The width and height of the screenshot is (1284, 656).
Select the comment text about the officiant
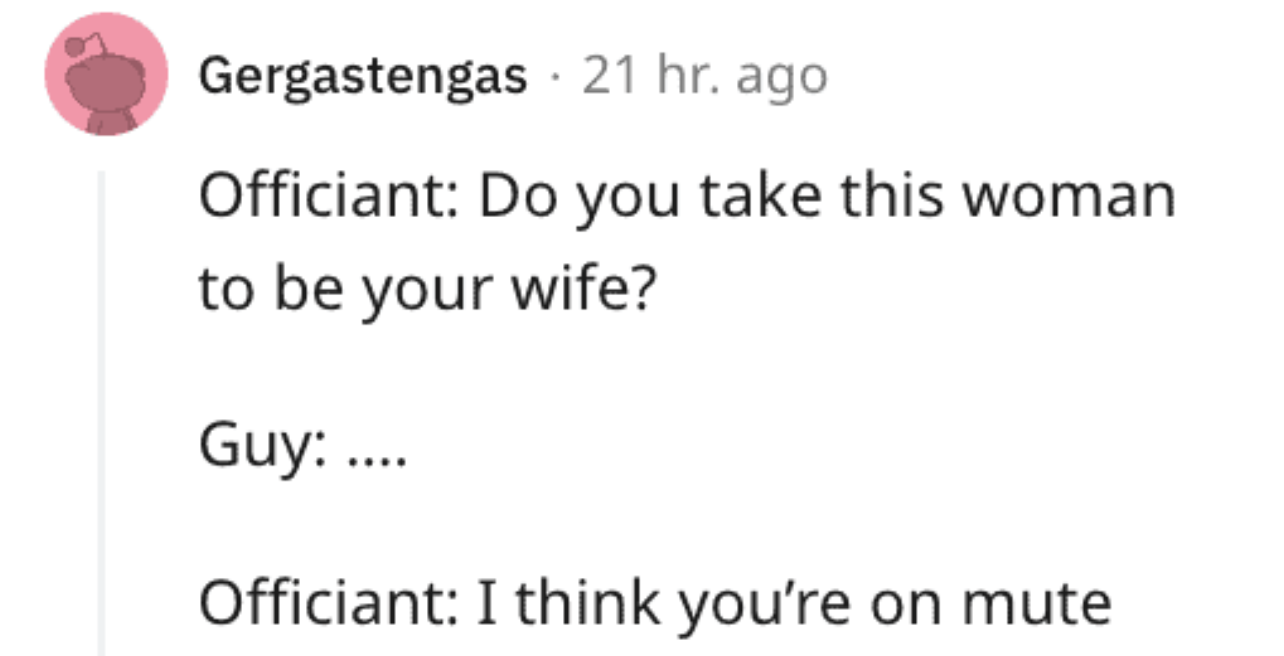tap(688, 194)
